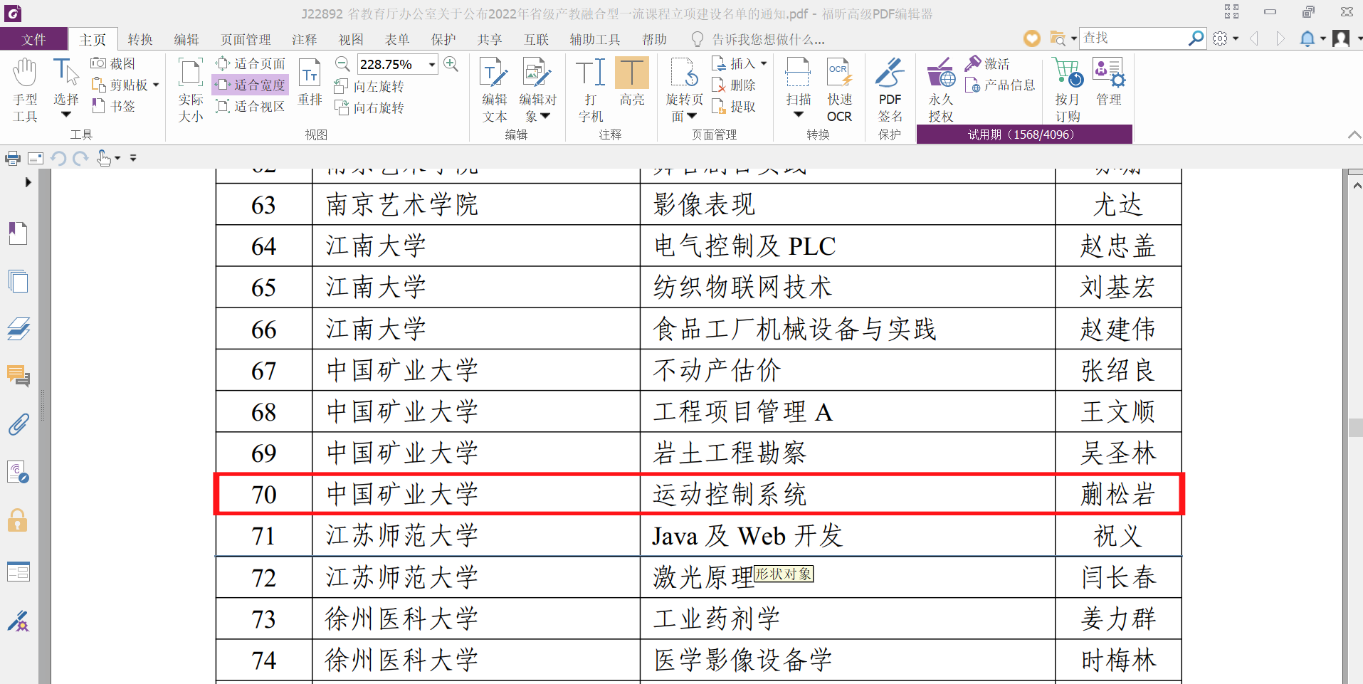Click the Edit Text (编辑文本) icon
Screen dimensions: 1363x684
tap(495, 89)
